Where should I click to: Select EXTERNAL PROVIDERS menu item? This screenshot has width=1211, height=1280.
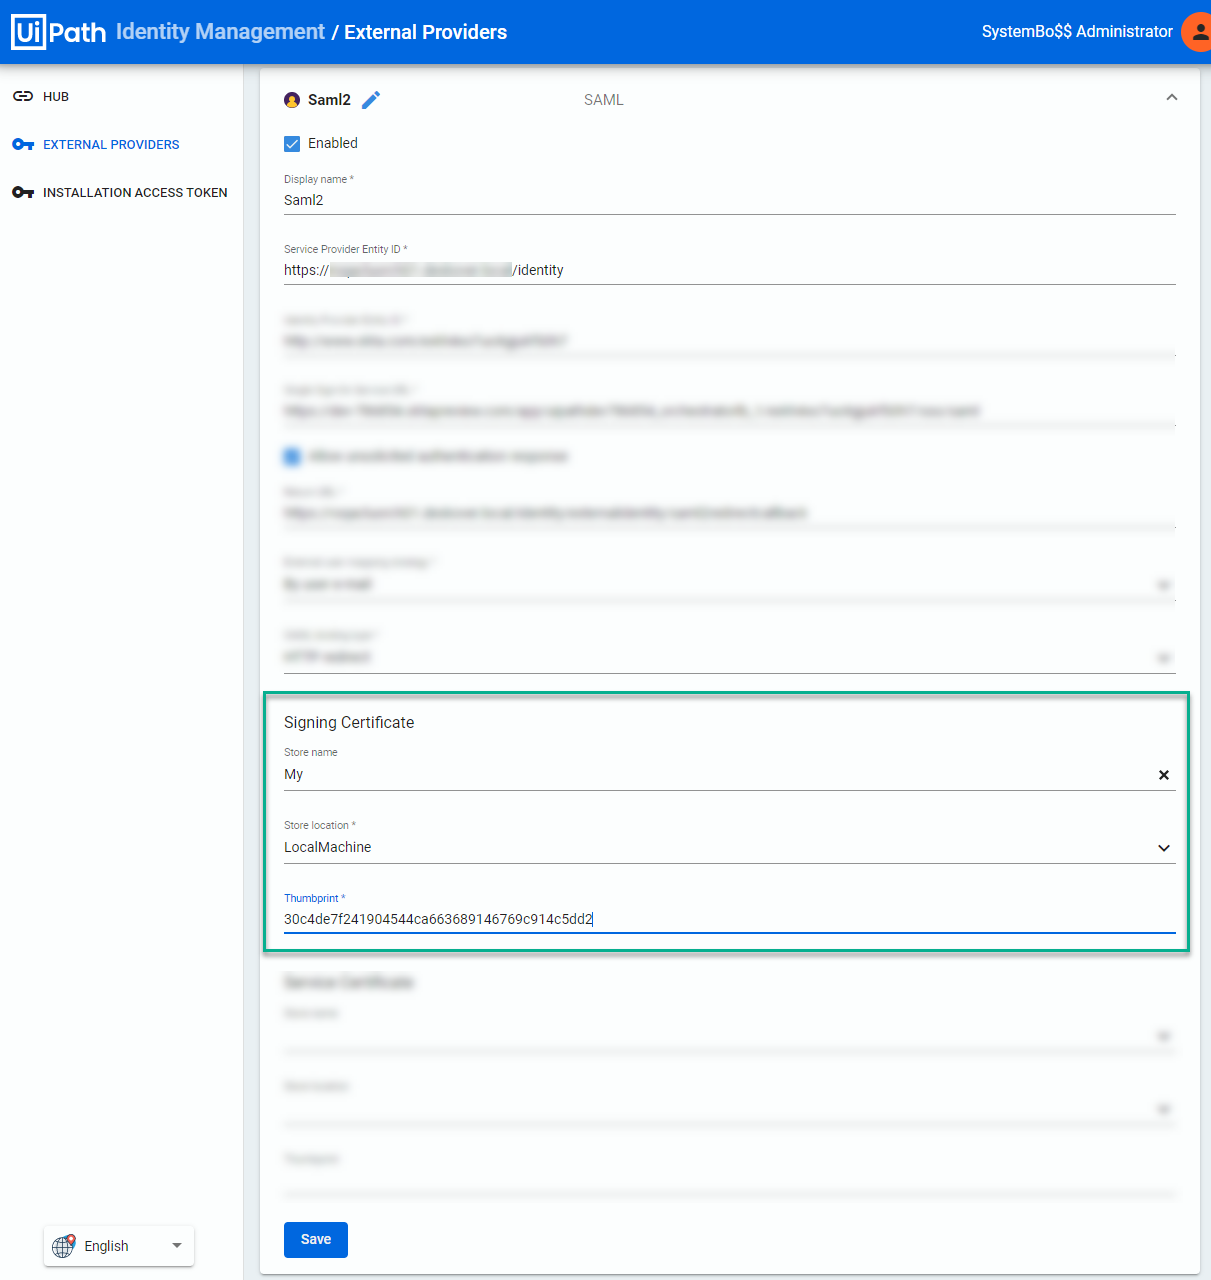[111, 145]
